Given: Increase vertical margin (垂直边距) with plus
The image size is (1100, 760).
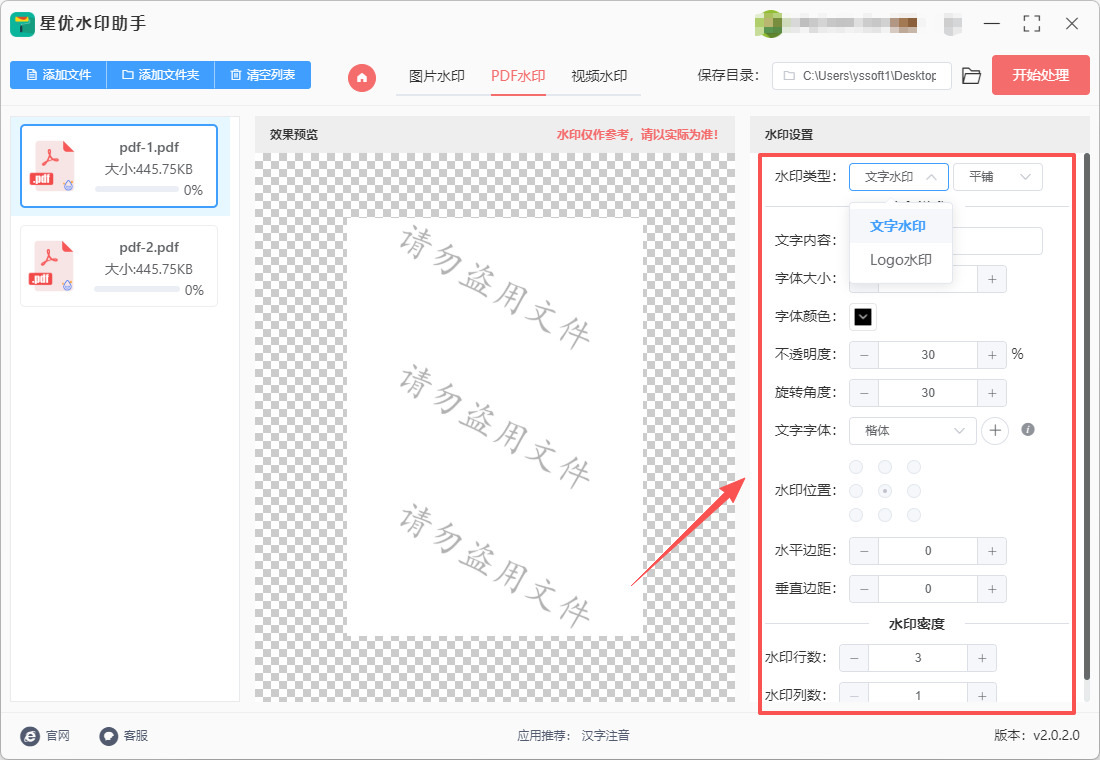Looking at the screenshot, I should click(992, 589).
